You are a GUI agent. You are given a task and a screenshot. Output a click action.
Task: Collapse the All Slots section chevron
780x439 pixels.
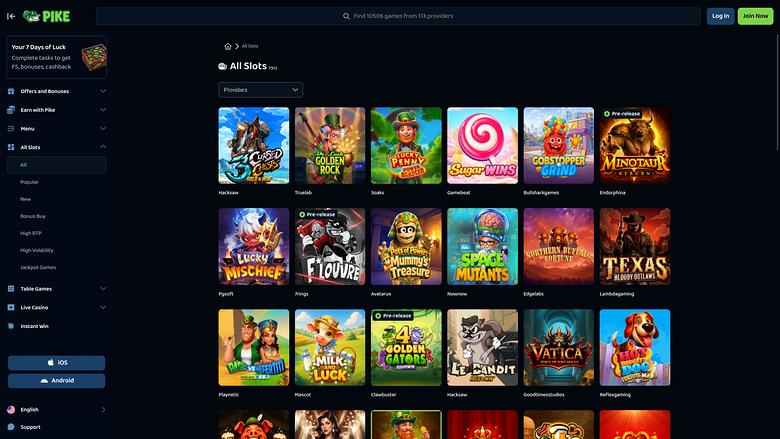103,147
